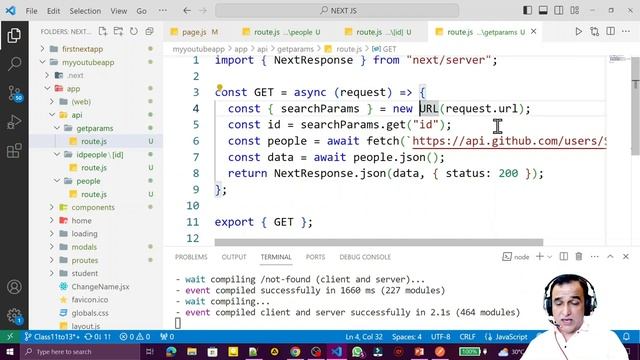Close the terminal panel
640x360 pixels.
626,256
